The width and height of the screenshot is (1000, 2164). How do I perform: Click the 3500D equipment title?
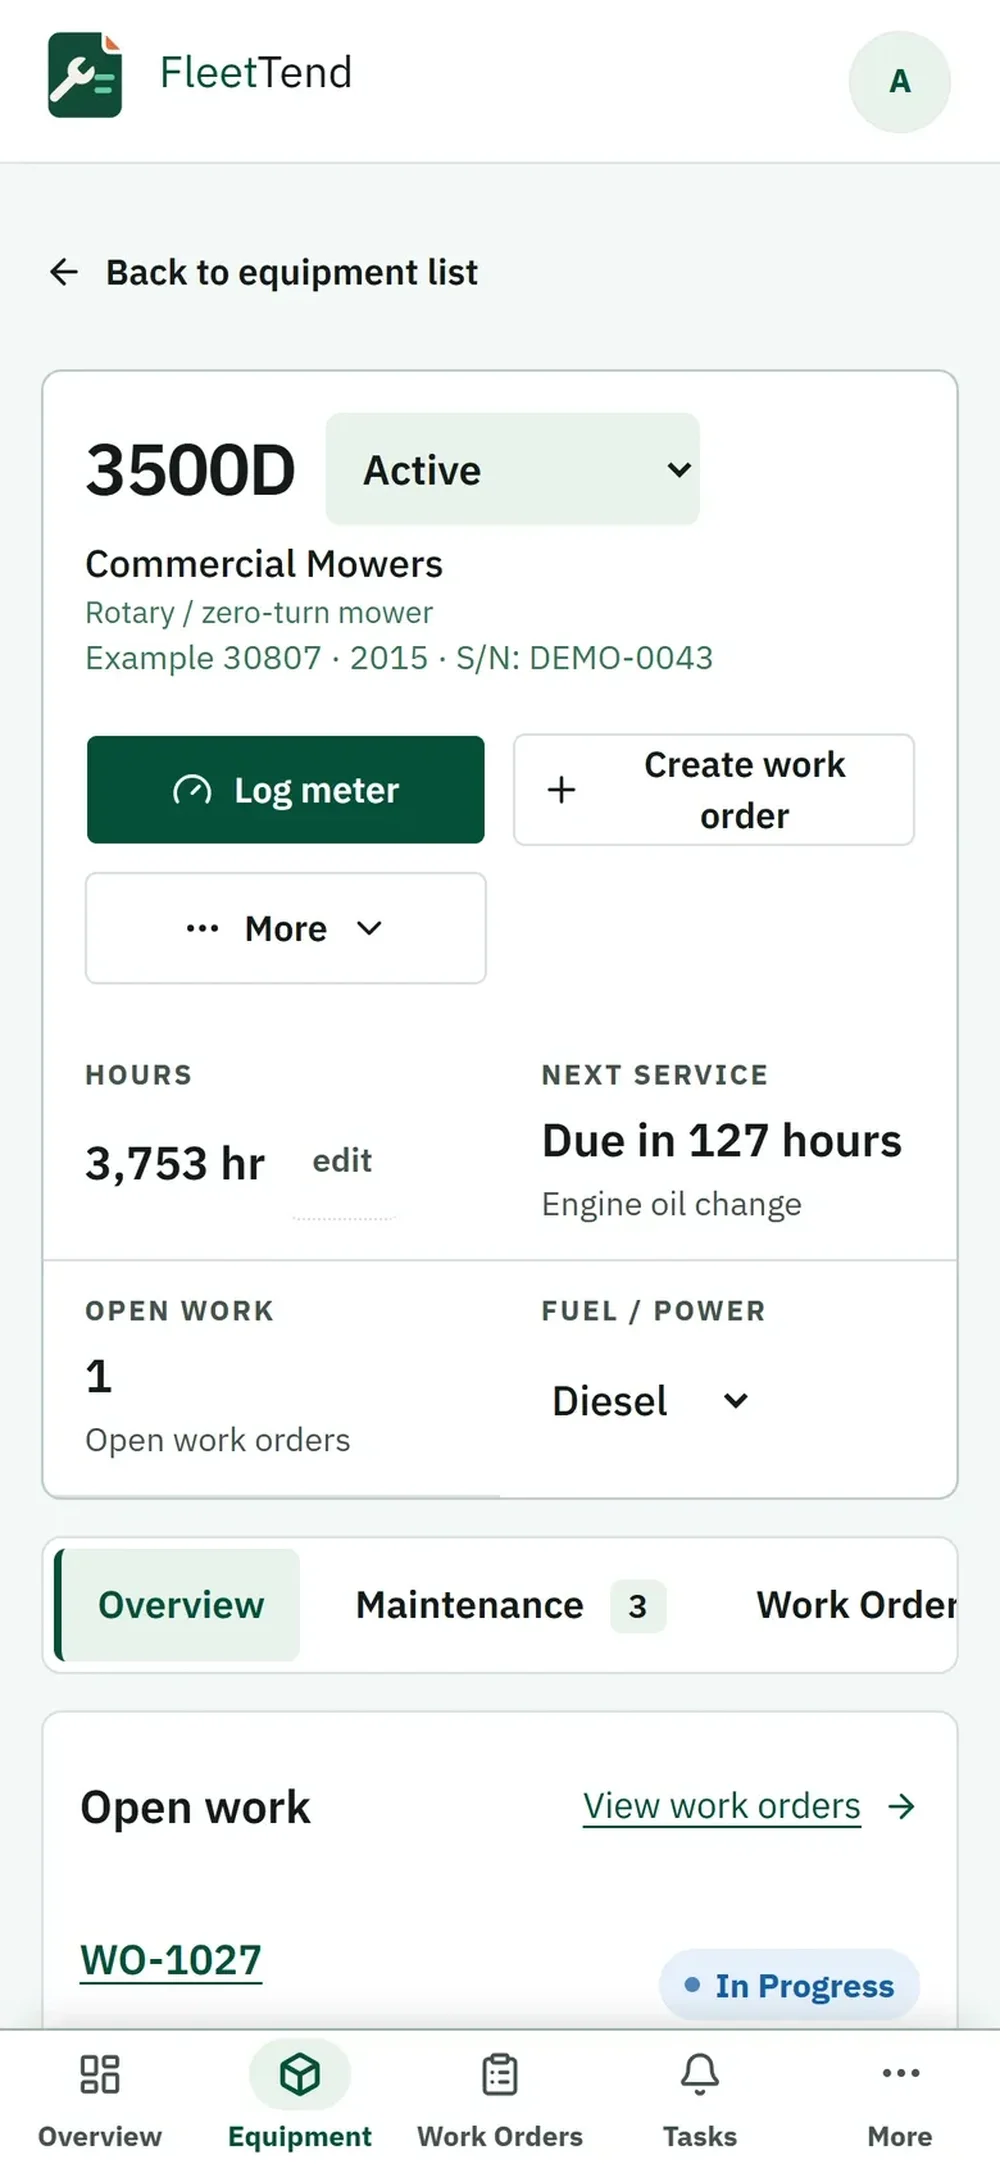click(190, 469)
